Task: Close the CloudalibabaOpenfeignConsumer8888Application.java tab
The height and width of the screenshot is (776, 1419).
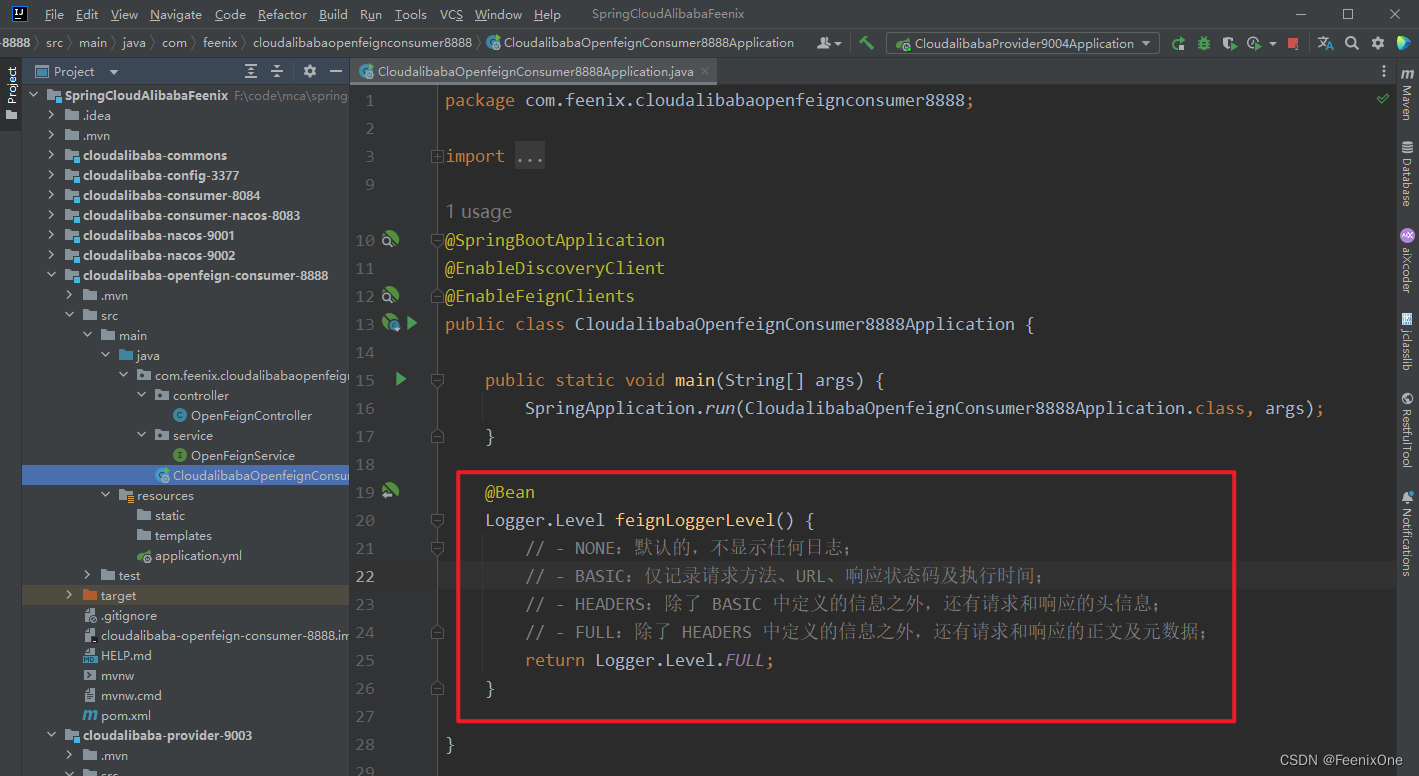Action: 705,71
